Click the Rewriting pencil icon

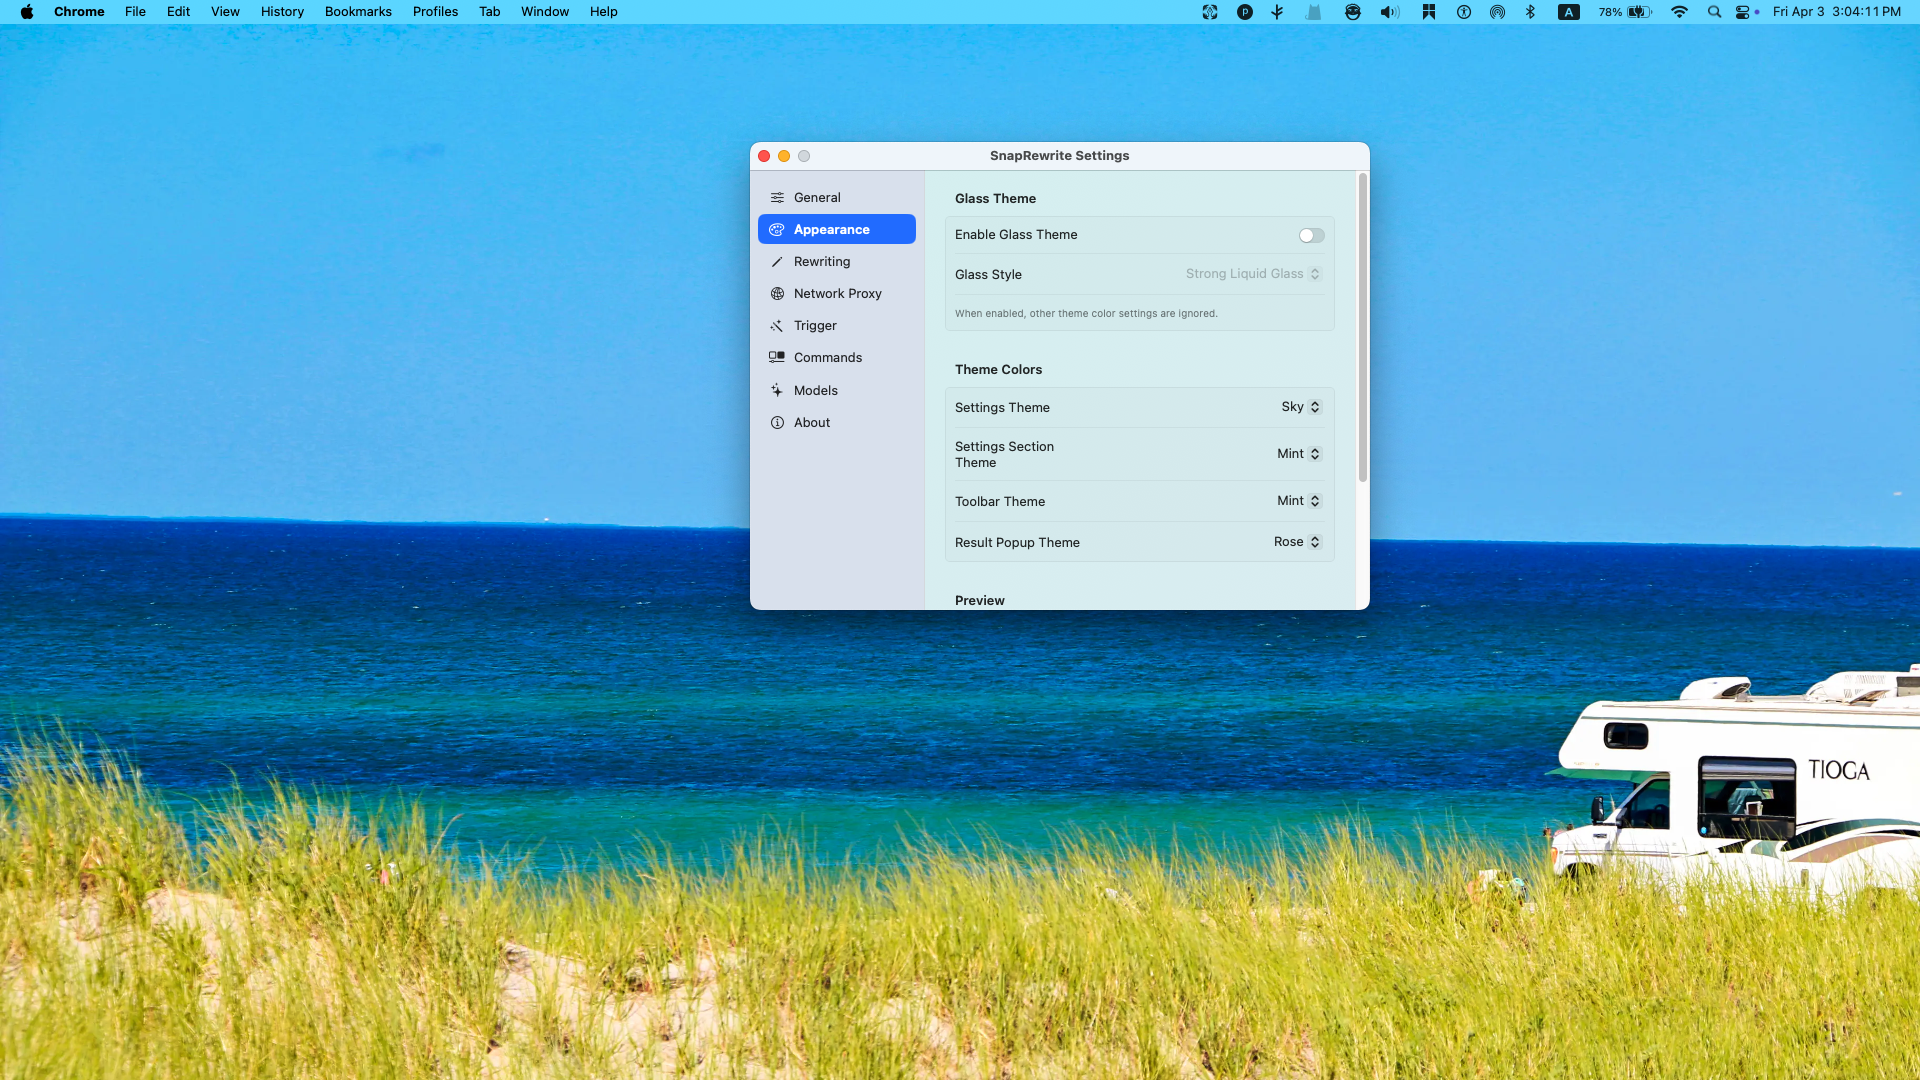[x=777, y=262]
